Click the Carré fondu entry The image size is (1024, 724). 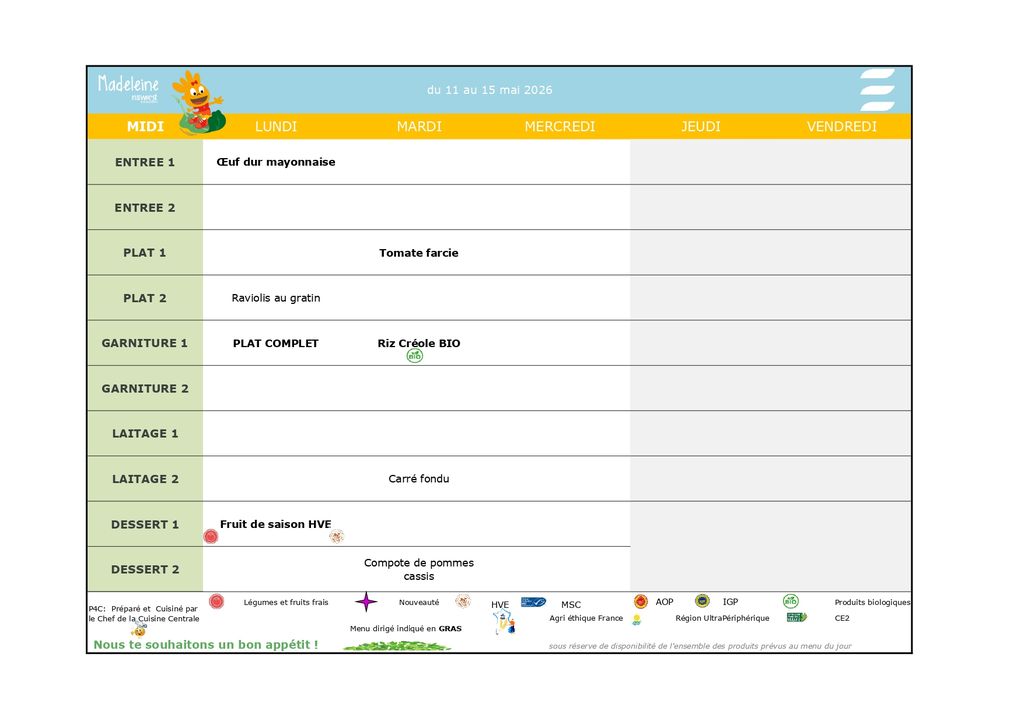pyautogui.click(x=419, y=479)
